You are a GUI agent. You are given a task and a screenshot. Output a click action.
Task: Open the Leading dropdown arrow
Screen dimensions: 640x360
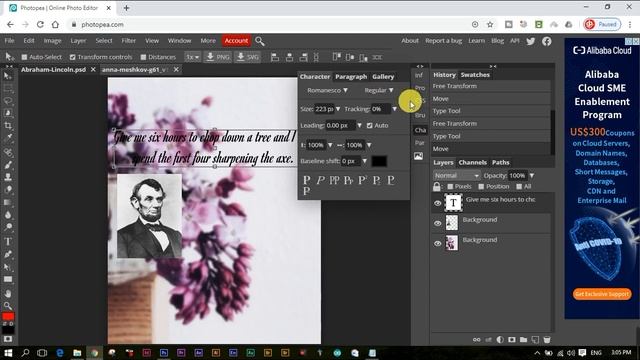(359, 125)
